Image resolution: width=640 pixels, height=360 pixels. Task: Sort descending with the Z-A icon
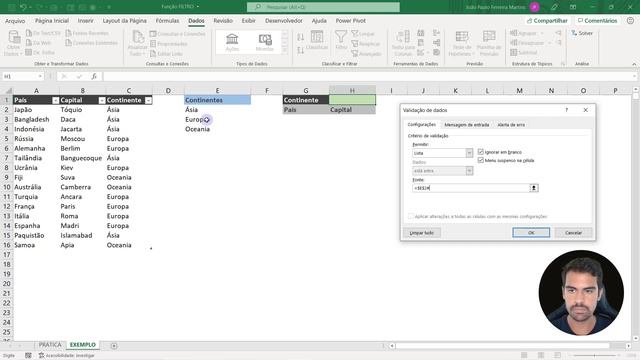[300, 50]
